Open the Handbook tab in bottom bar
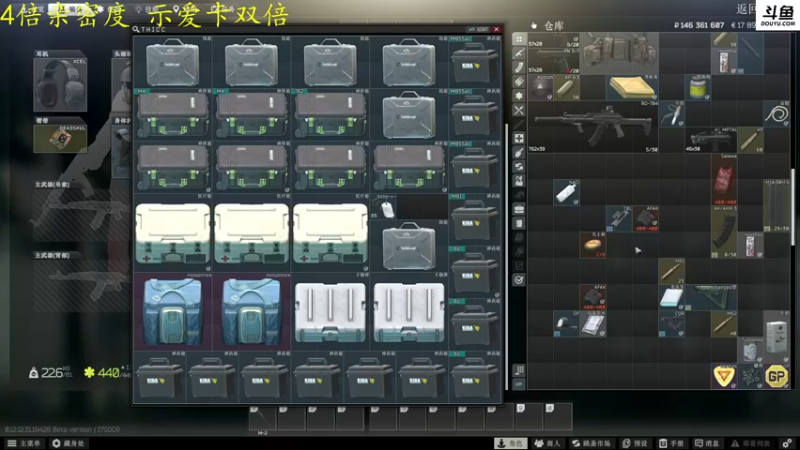800x450 pixels. coord(671,443)
